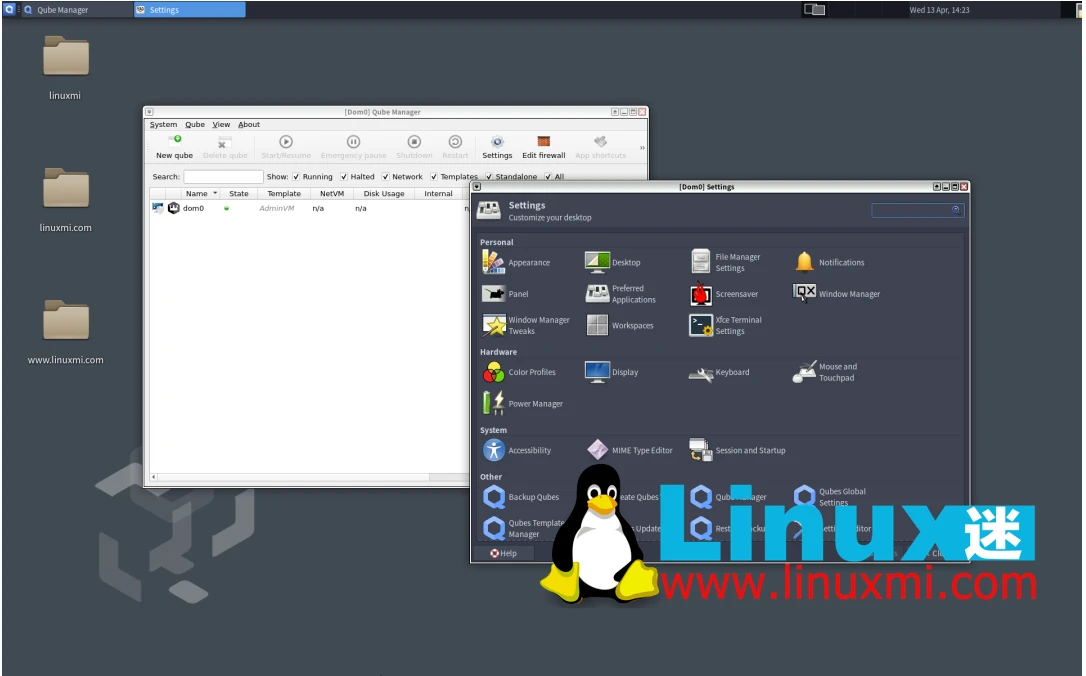Open File Manager Settings
The image size is (1086, 676).
(x=726, y=263)
